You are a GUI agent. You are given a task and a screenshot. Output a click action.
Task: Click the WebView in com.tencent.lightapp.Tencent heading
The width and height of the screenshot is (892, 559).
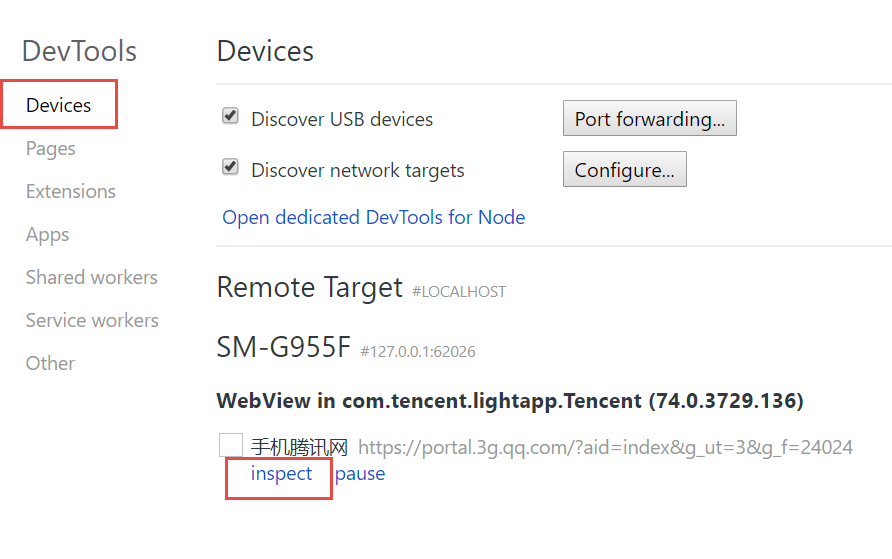509,401
